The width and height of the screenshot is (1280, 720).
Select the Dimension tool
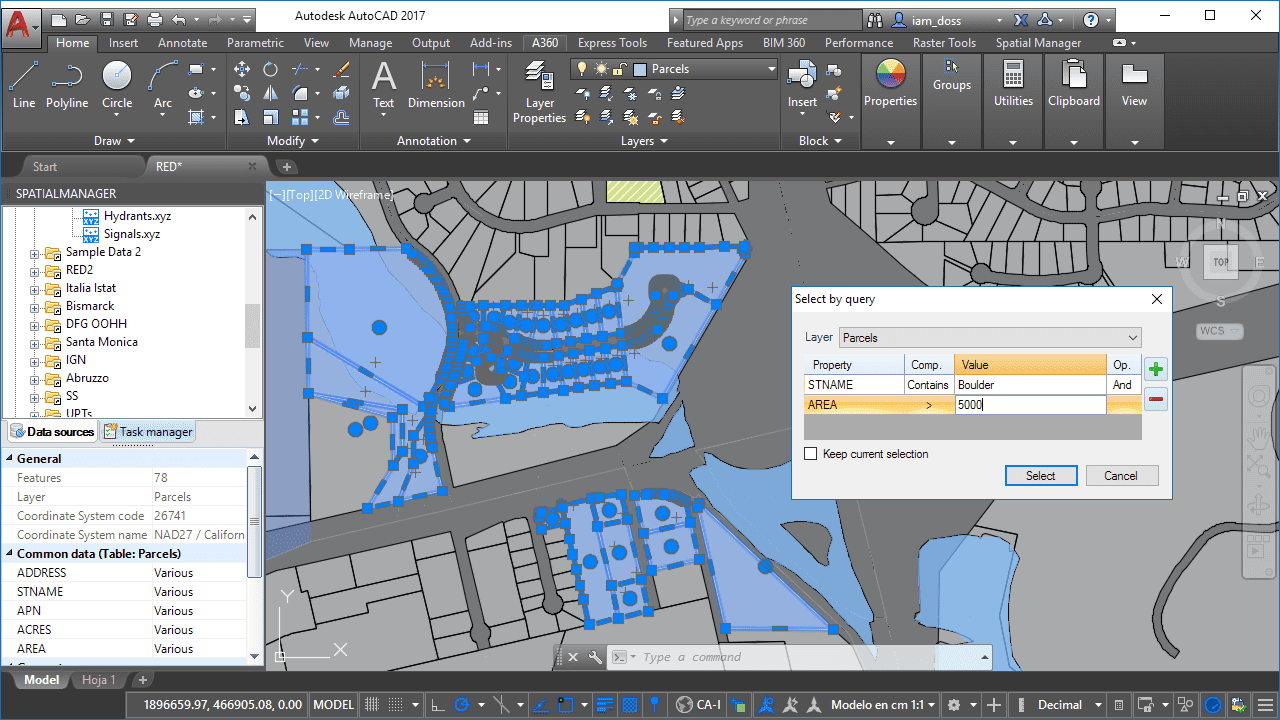[436, 85]
